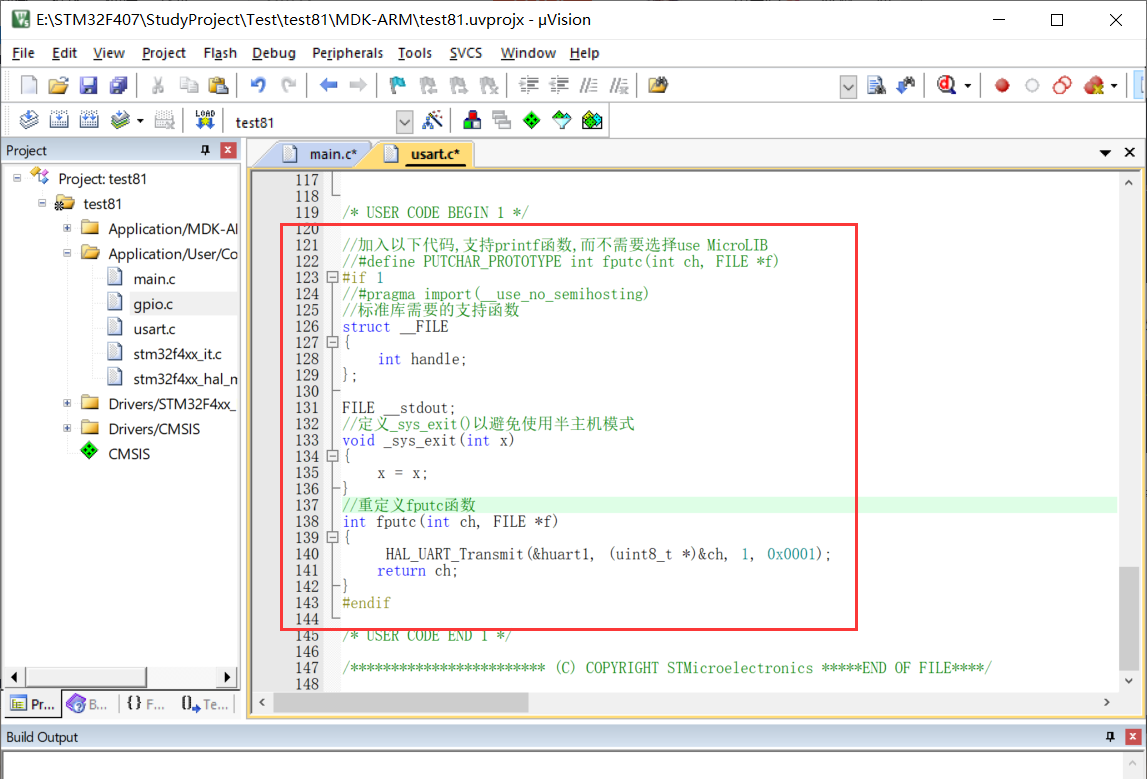Disable all breakpoints
This screenshot has width=1147, height=779.
(x=1062, y=85)
